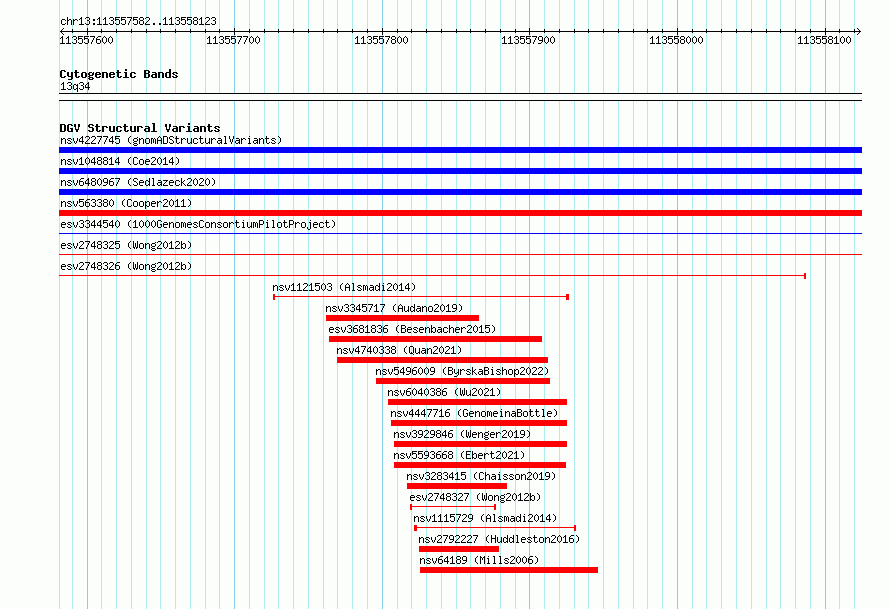This screenshot has height=609, width=890.
Task: Click esv2748326 (Wong2012b) label
Action: click(126, 266)
